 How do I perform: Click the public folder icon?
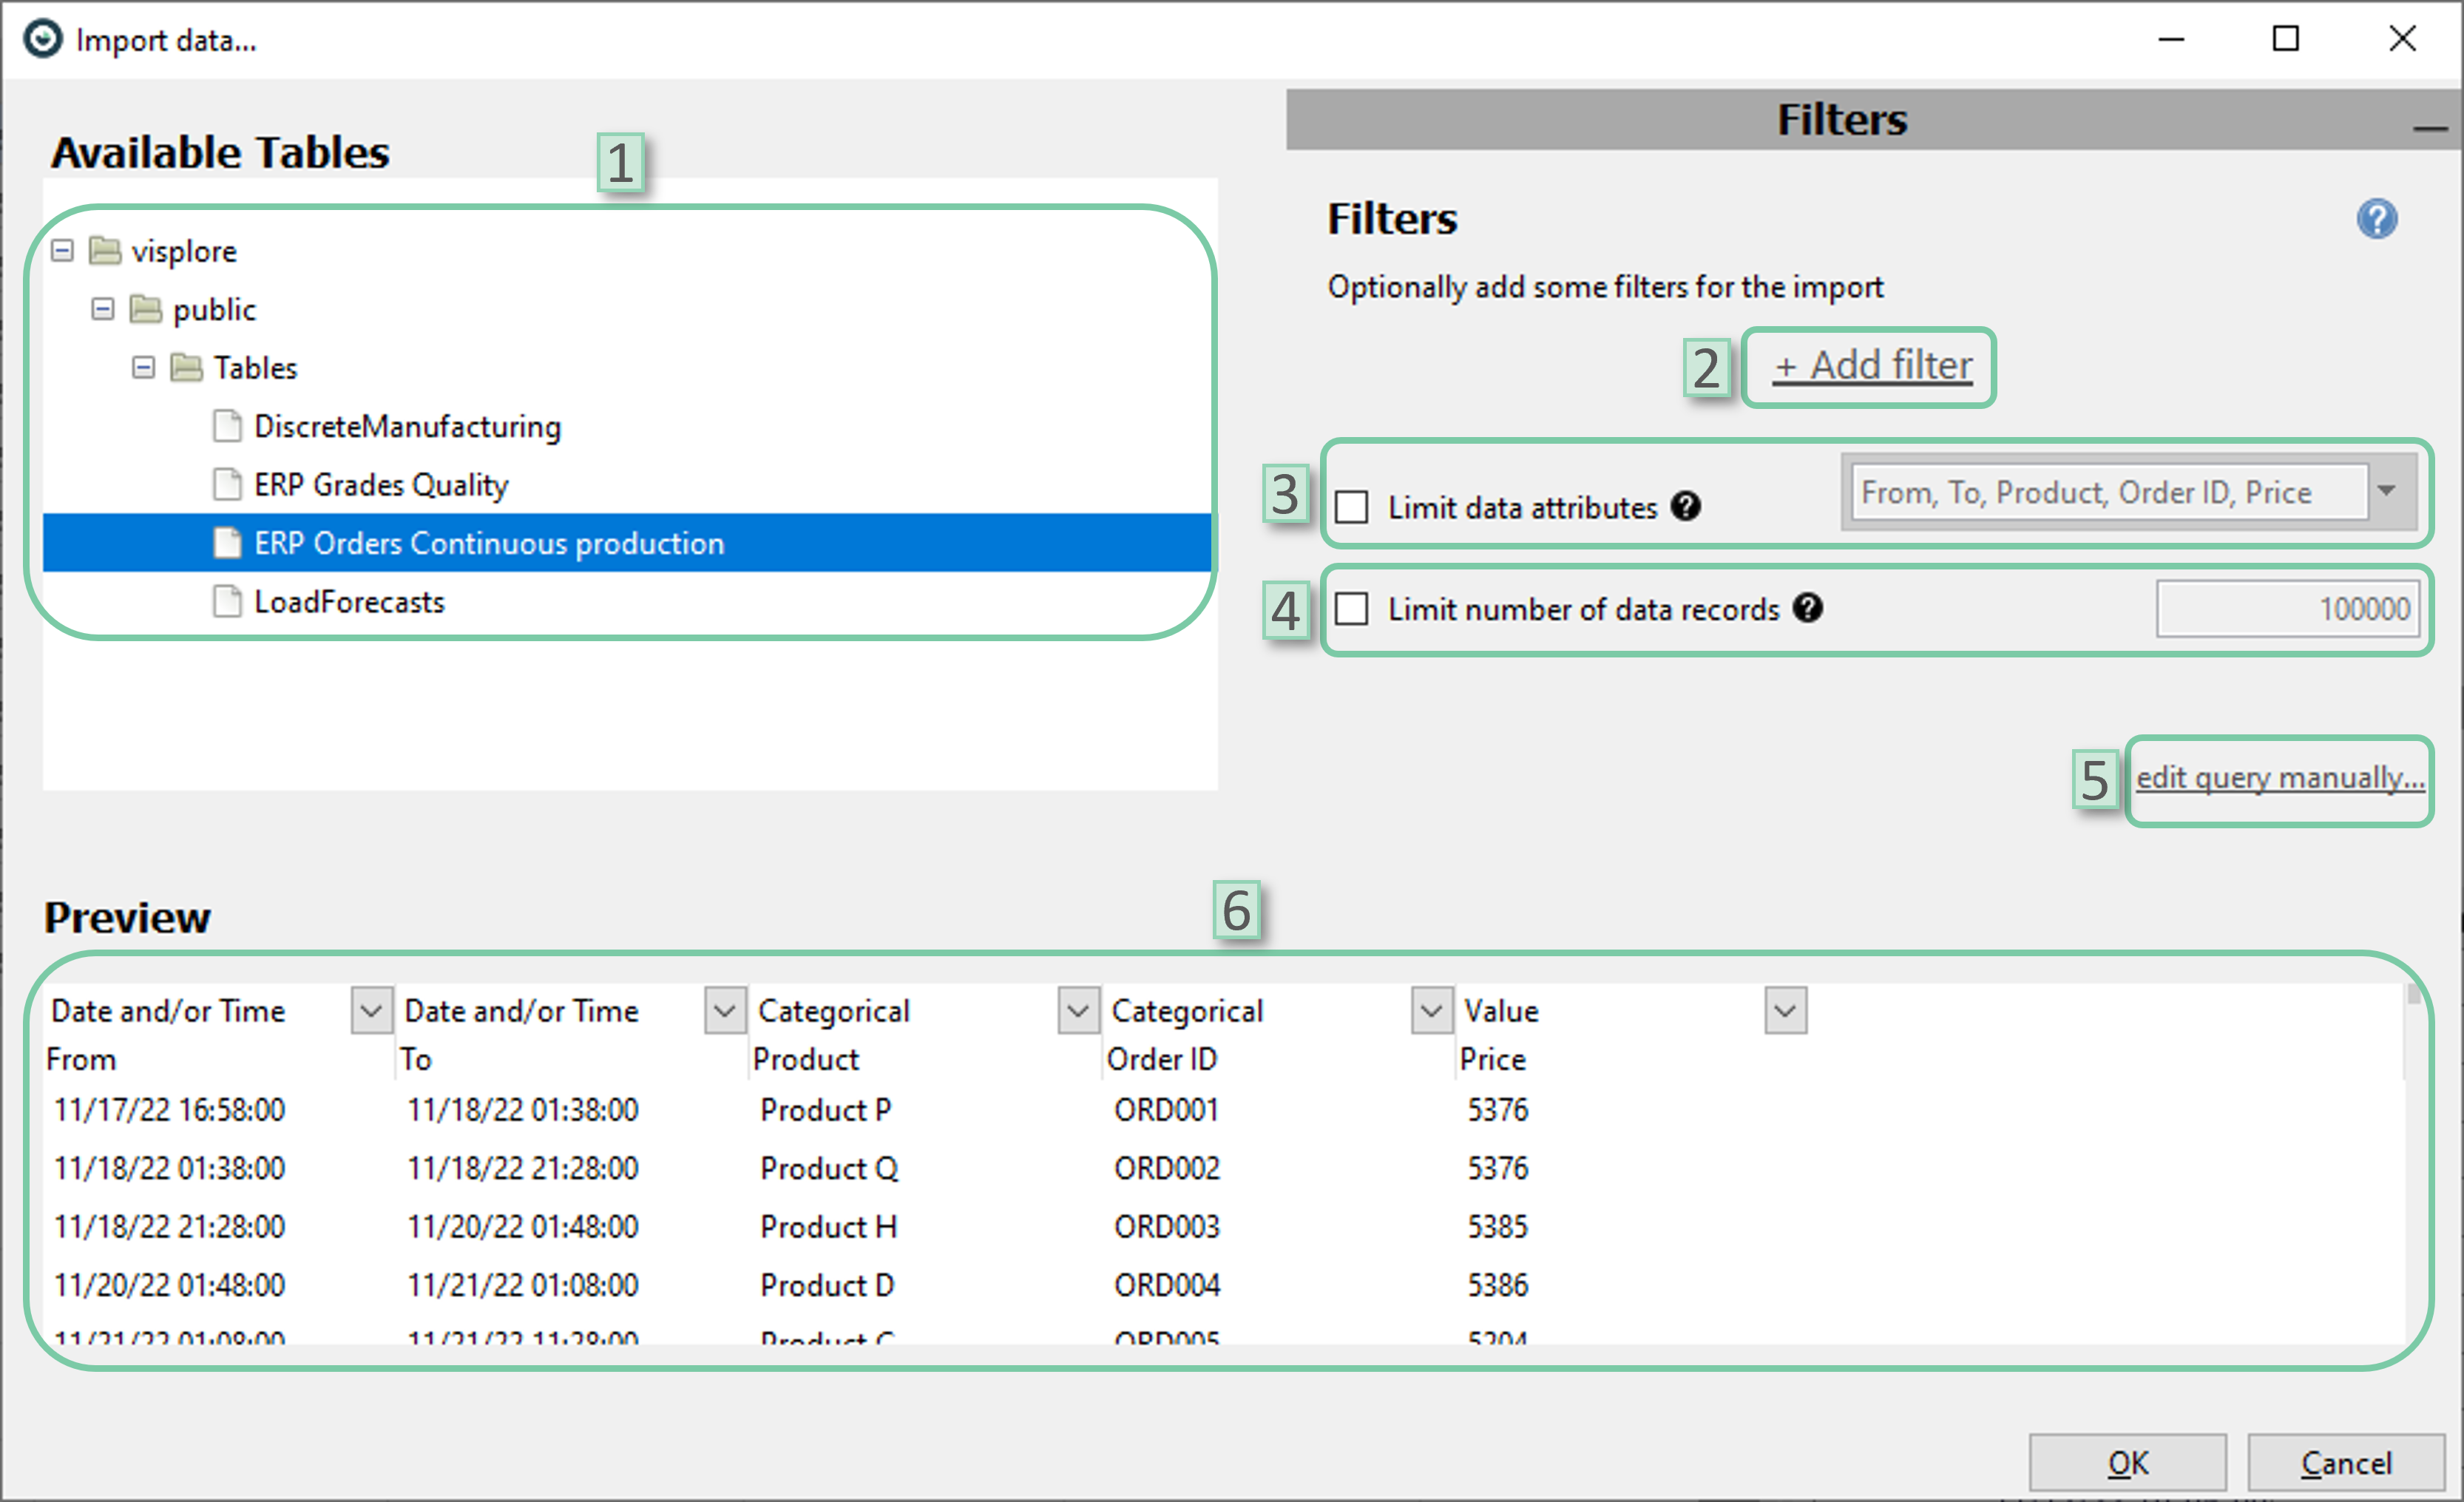145,309
